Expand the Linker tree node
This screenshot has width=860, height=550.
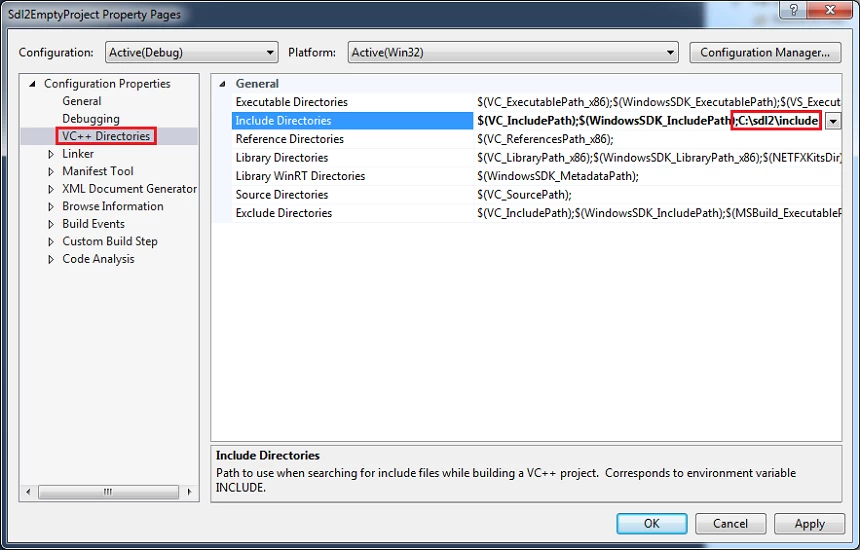tap(51, 154)
